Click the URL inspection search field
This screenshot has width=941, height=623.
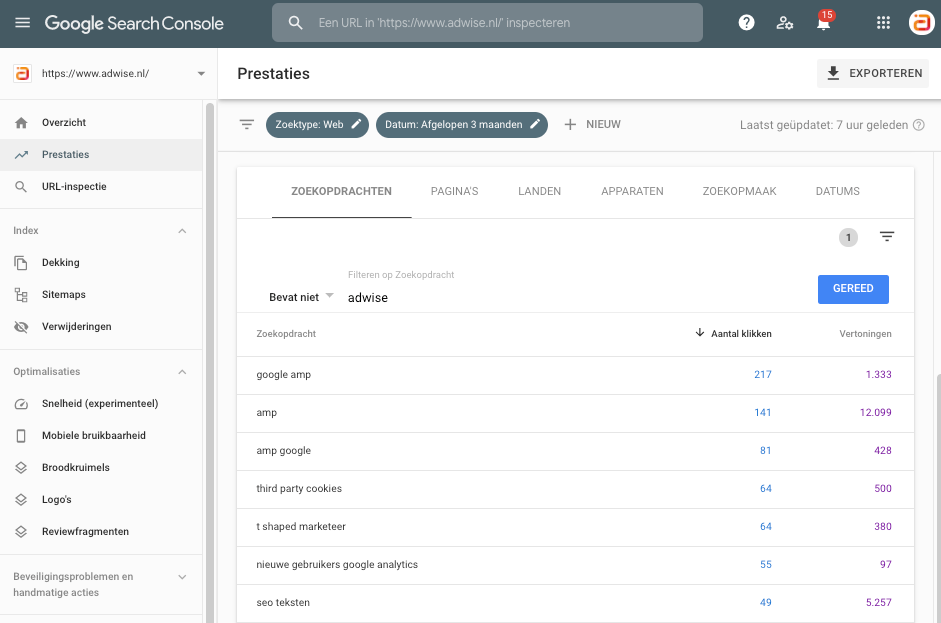click(x=487, y=23)
